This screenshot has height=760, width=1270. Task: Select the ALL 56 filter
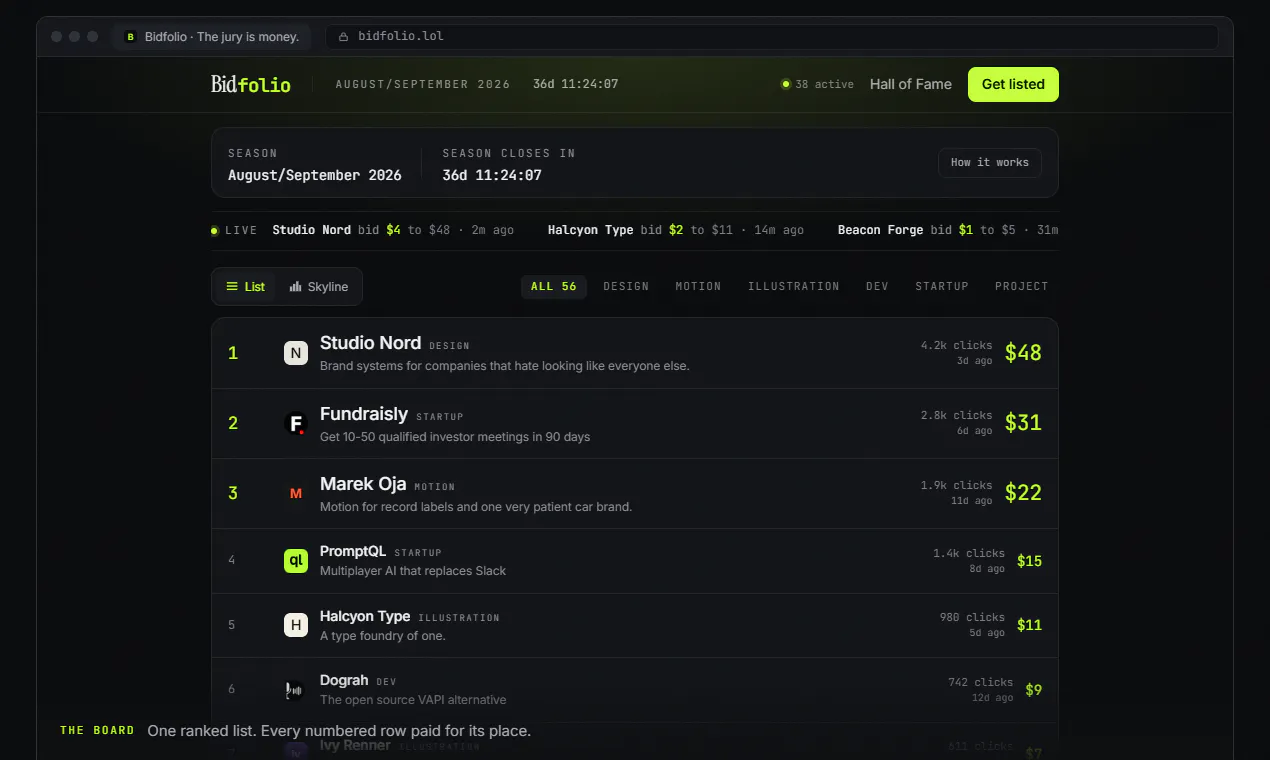point(554,287)
